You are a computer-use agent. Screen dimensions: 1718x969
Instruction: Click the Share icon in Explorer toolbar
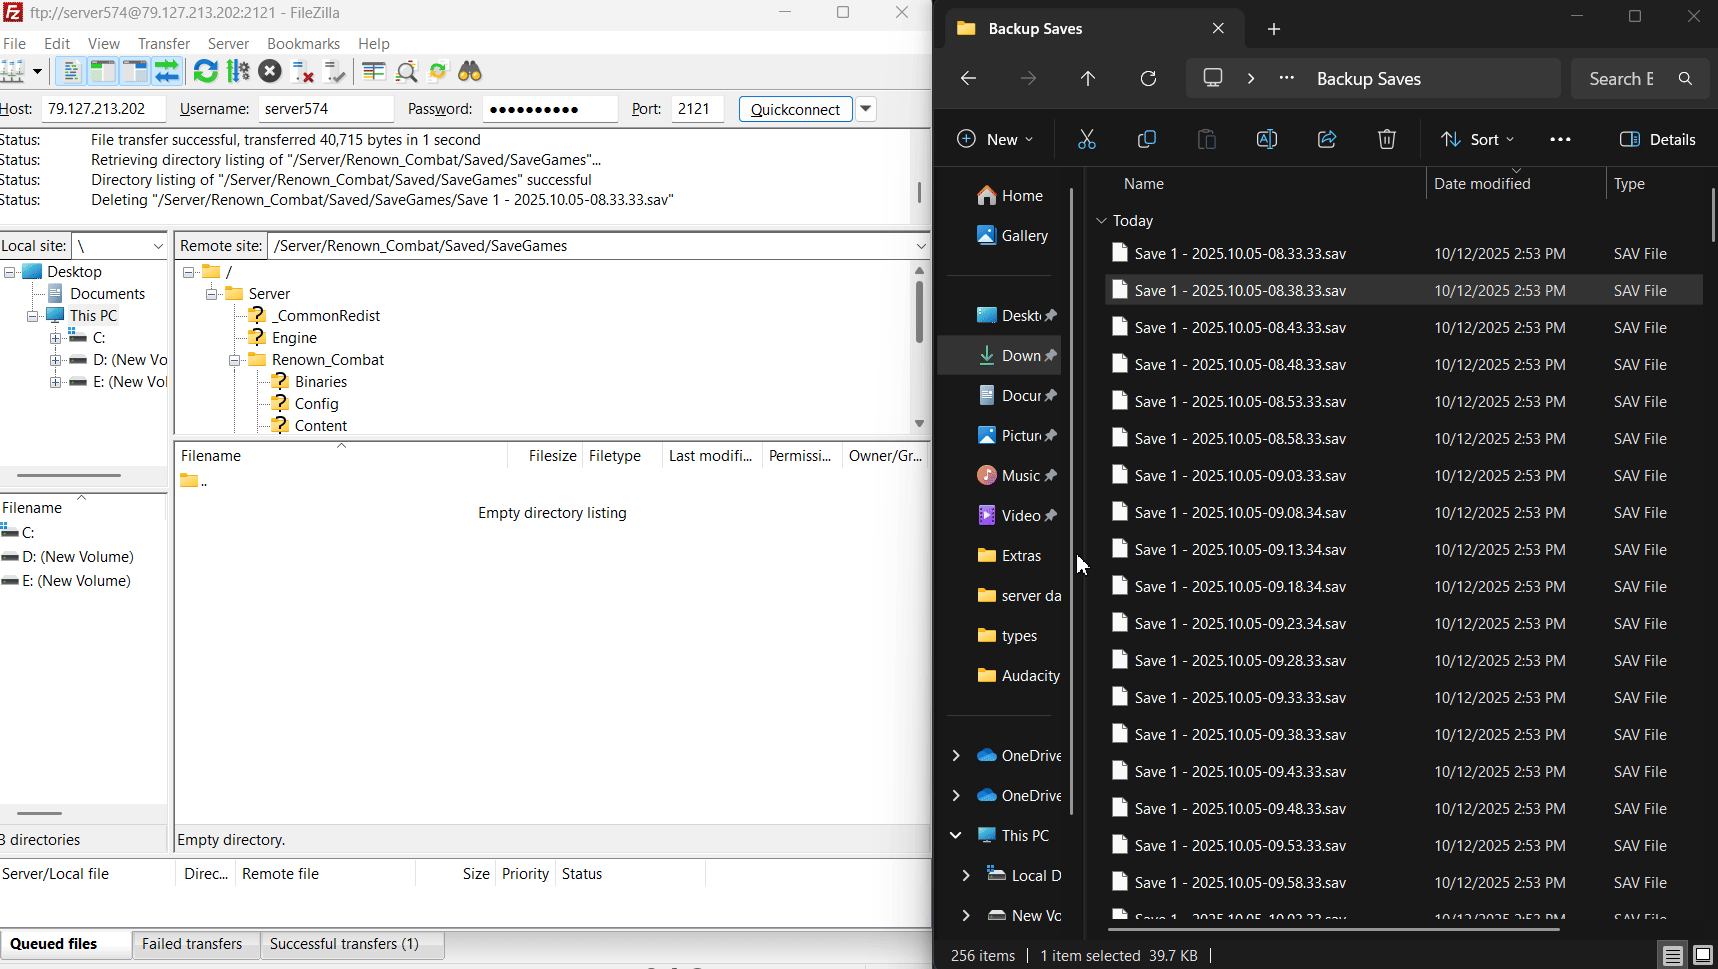pos(1326,139)
